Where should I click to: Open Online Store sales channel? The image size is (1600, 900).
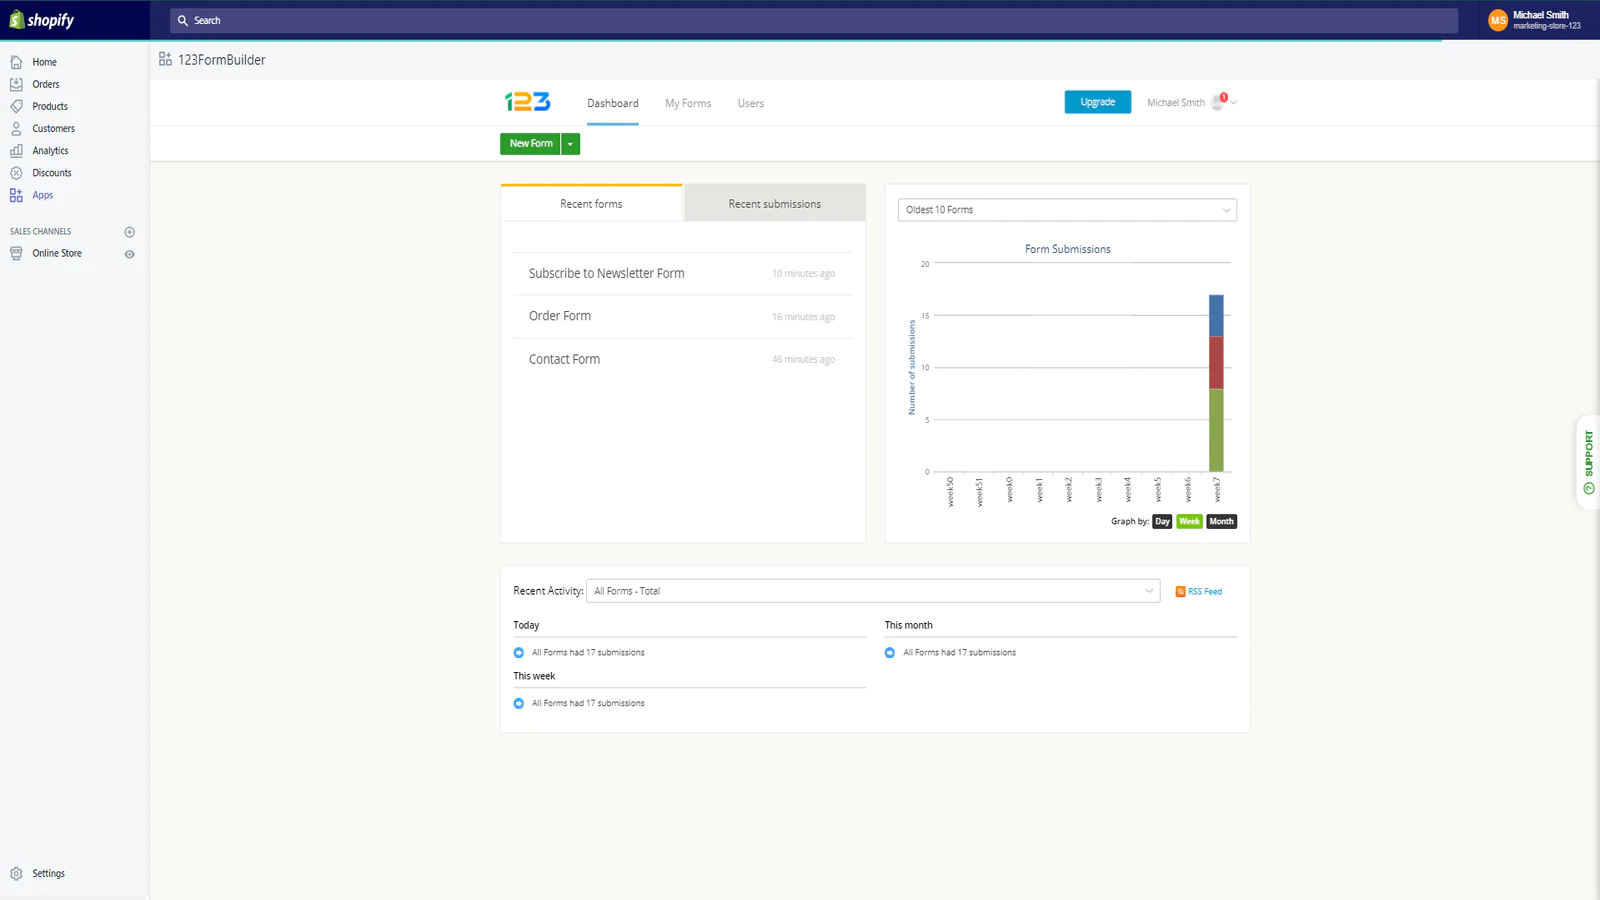(x=57, y=253)
